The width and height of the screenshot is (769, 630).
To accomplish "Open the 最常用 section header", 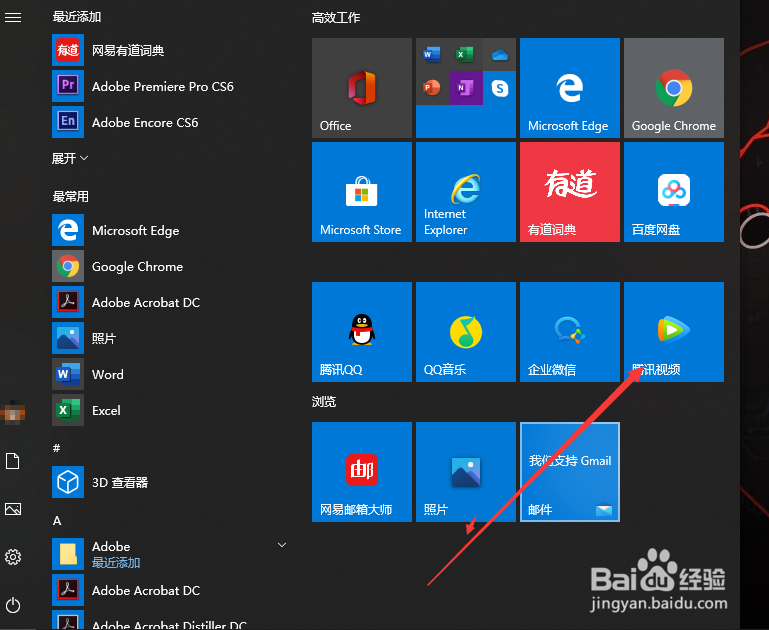I will (71, 197).
